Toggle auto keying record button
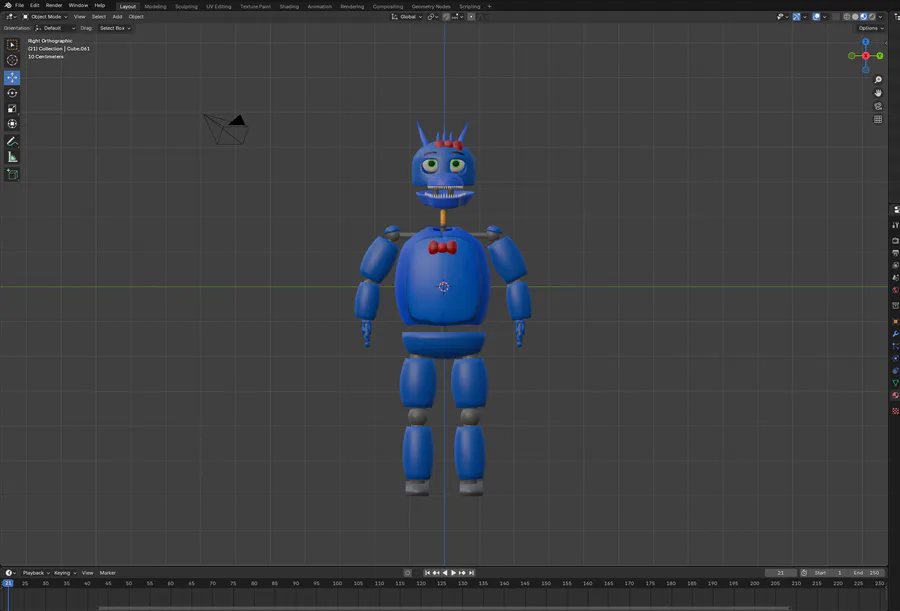 408,573
